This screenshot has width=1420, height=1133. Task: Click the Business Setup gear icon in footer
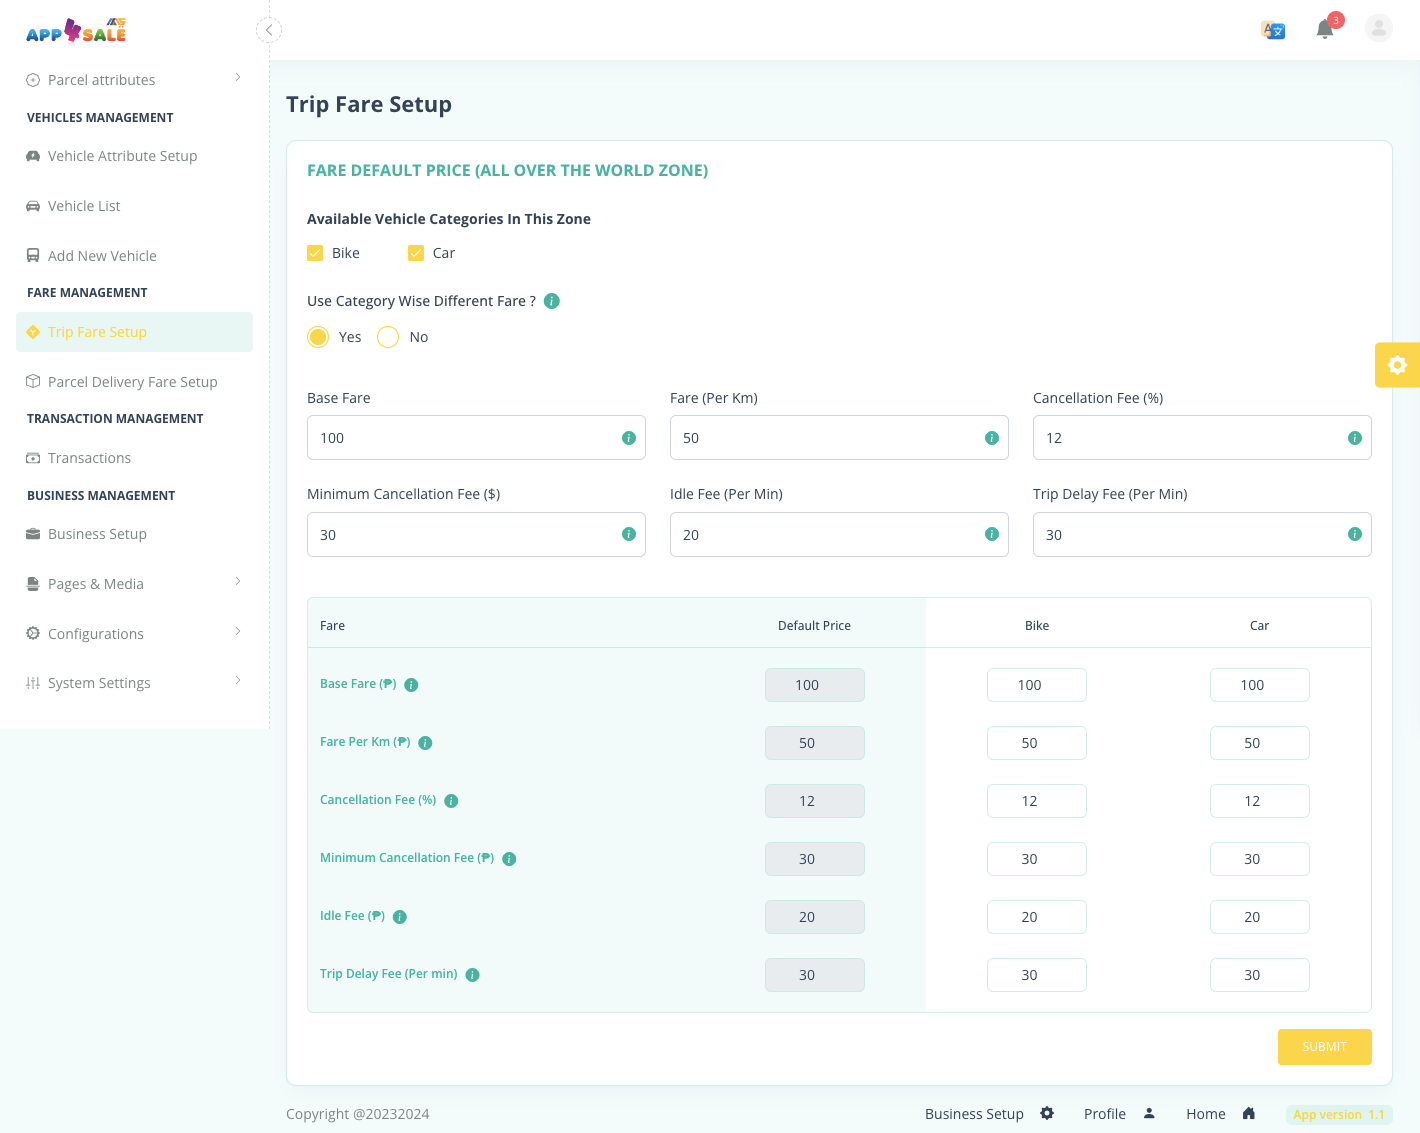click(1047, 1113)
